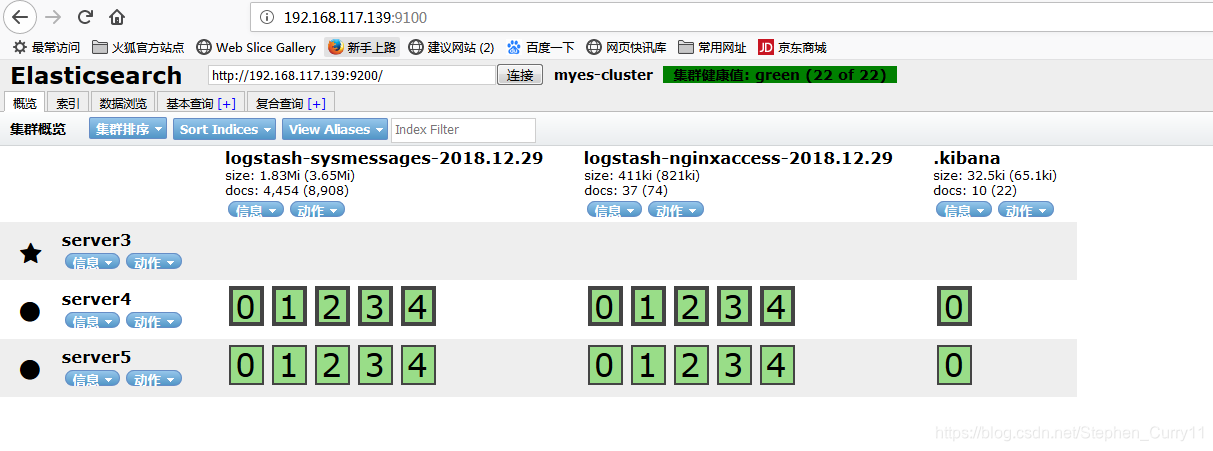The height and width of the screenshot is (451, 1213).
Task: Click the site information icon in the address bar
Action: click(267, 17)
